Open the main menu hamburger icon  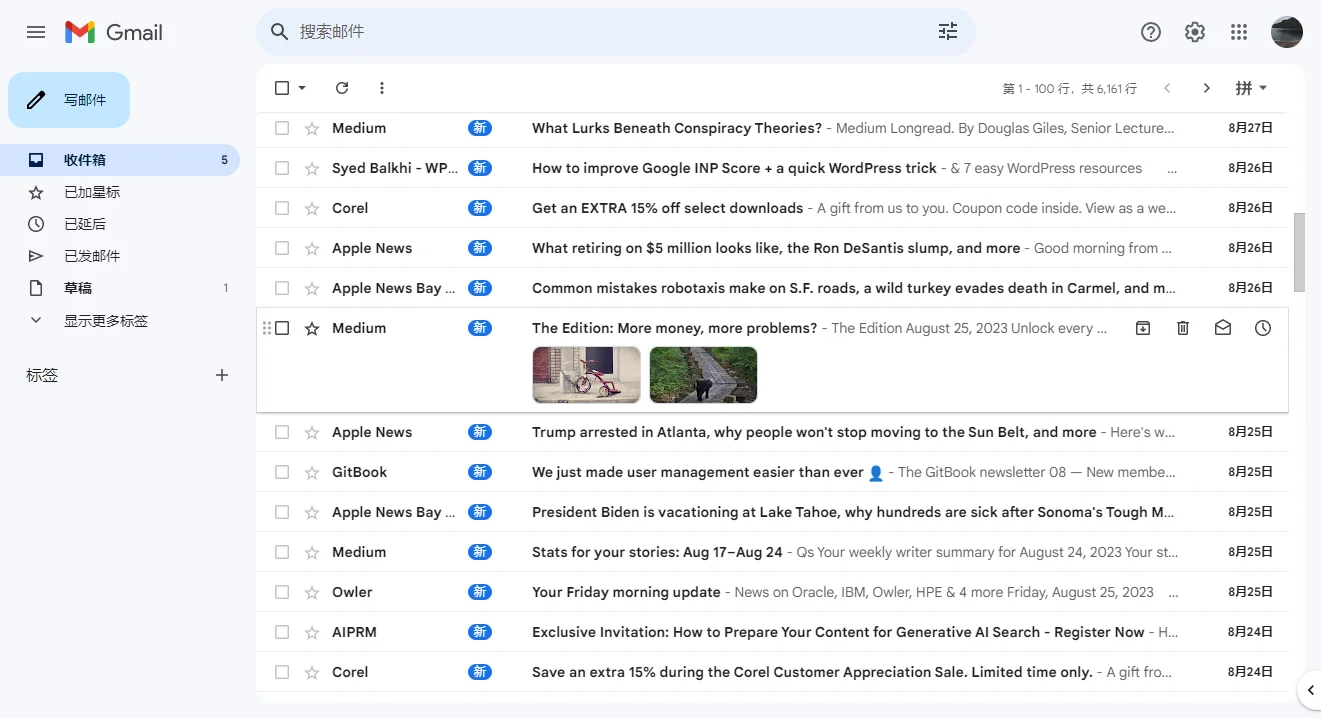(36, 32)
